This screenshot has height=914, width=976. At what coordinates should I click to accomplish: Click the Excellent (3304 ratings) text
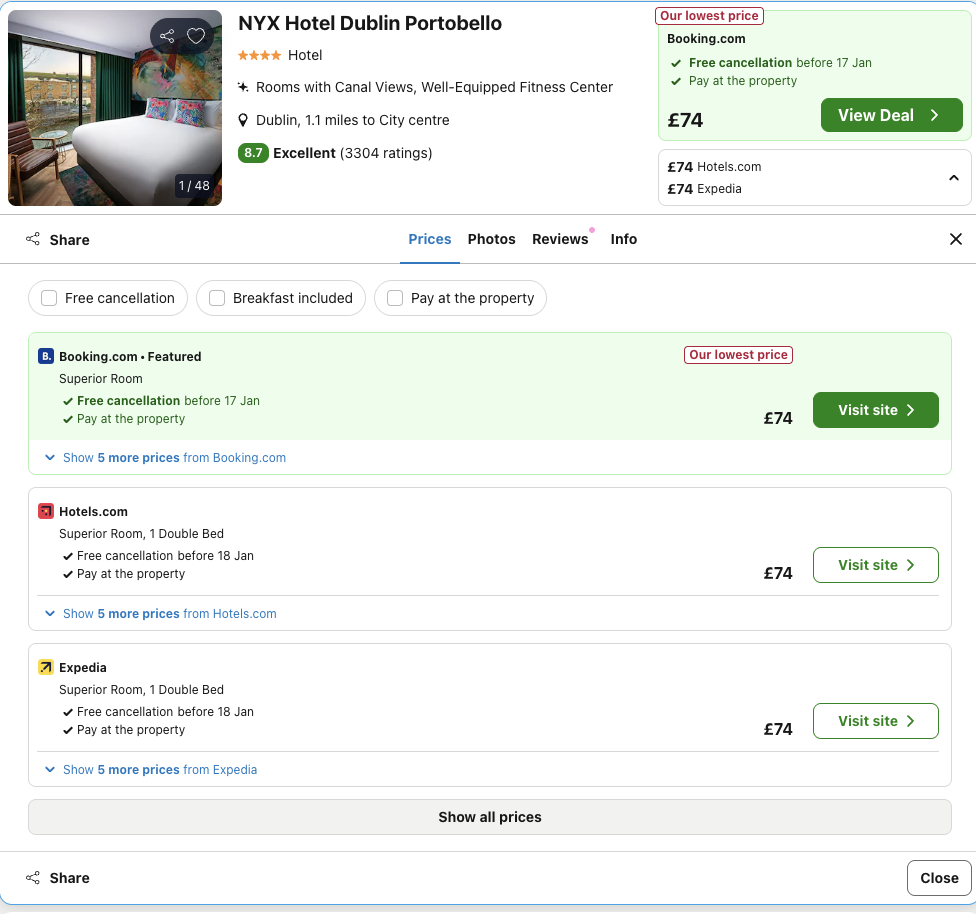pyautogui.click(x=352, y=153)
